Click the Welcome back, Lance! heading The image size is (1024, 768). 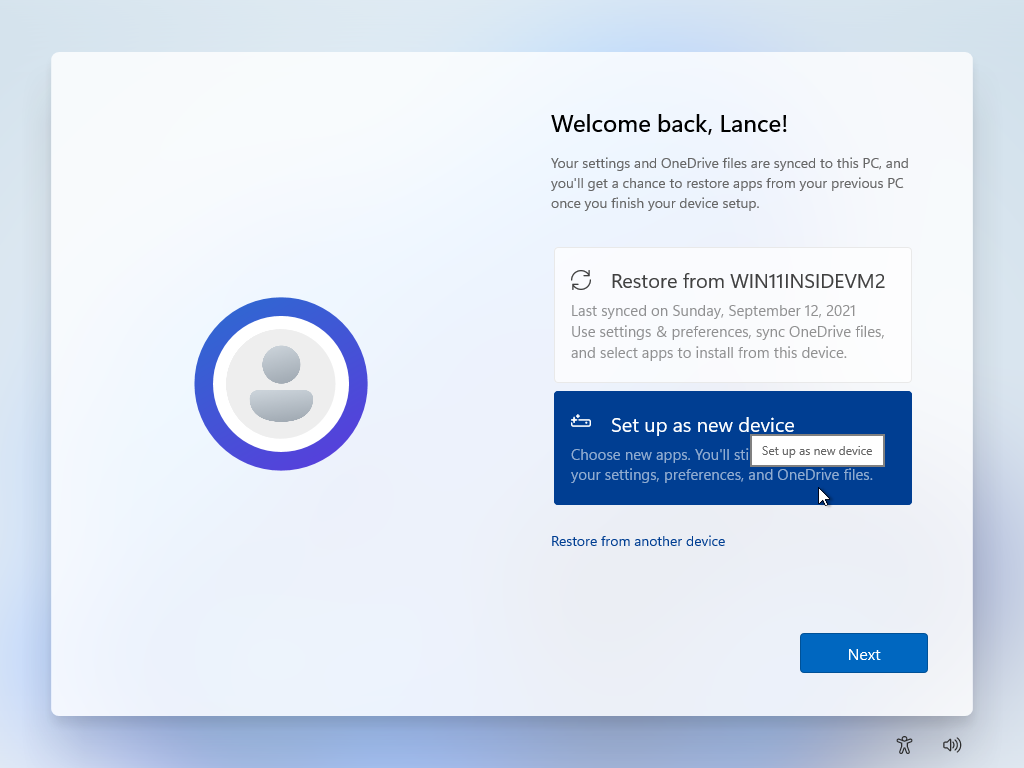669,123
